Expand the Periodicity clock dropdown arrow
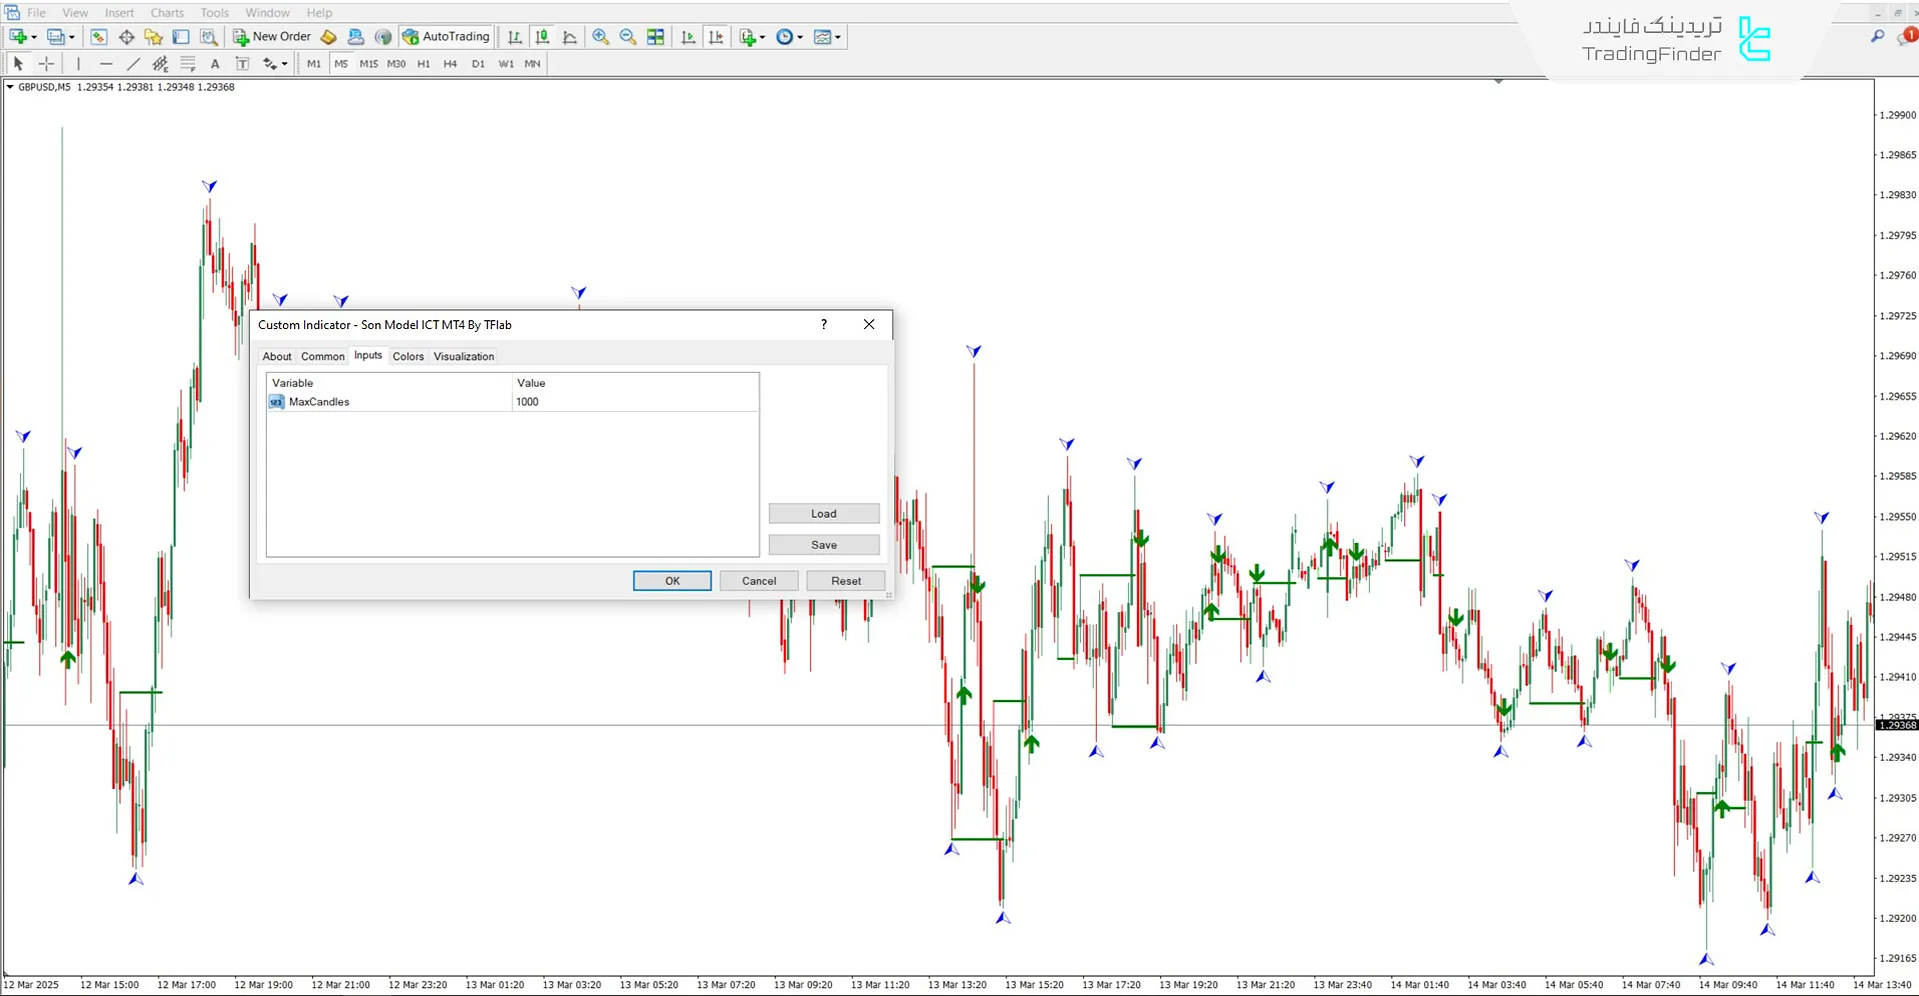This screenshot has height=996, width=1919. pos(800,38)
